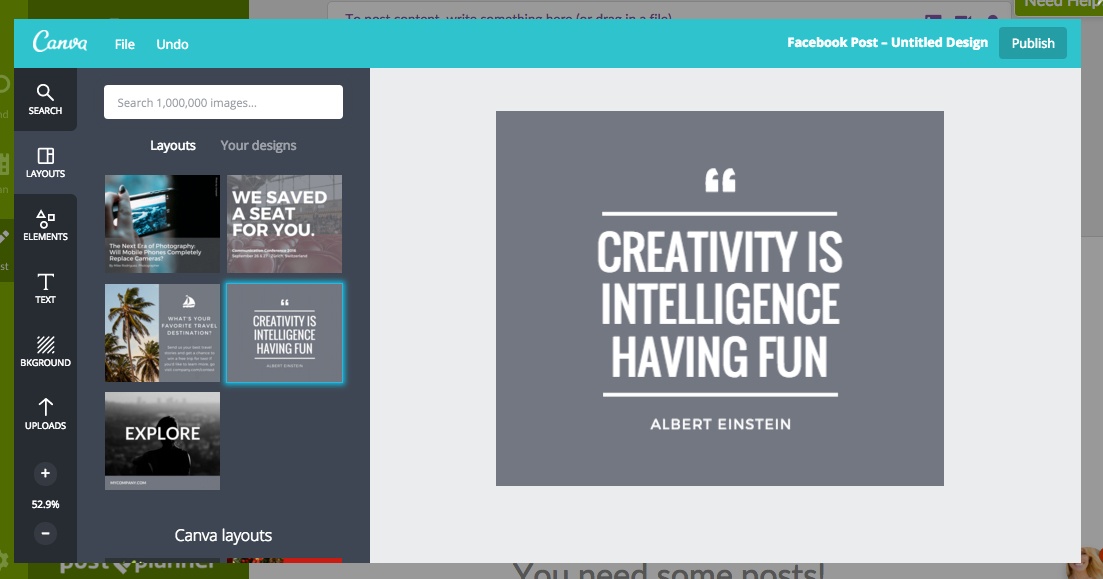
Task: Select the Search panel icon in sidebar
Action: tap(45, 98)
